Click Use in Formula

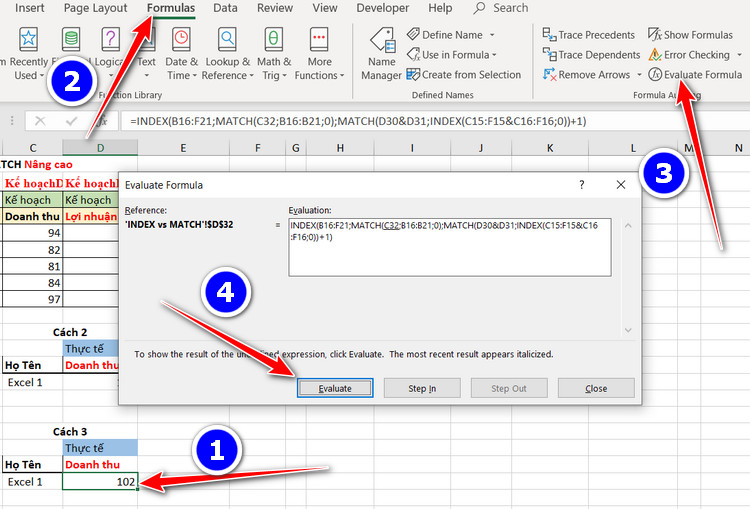(x=452, y=55)
